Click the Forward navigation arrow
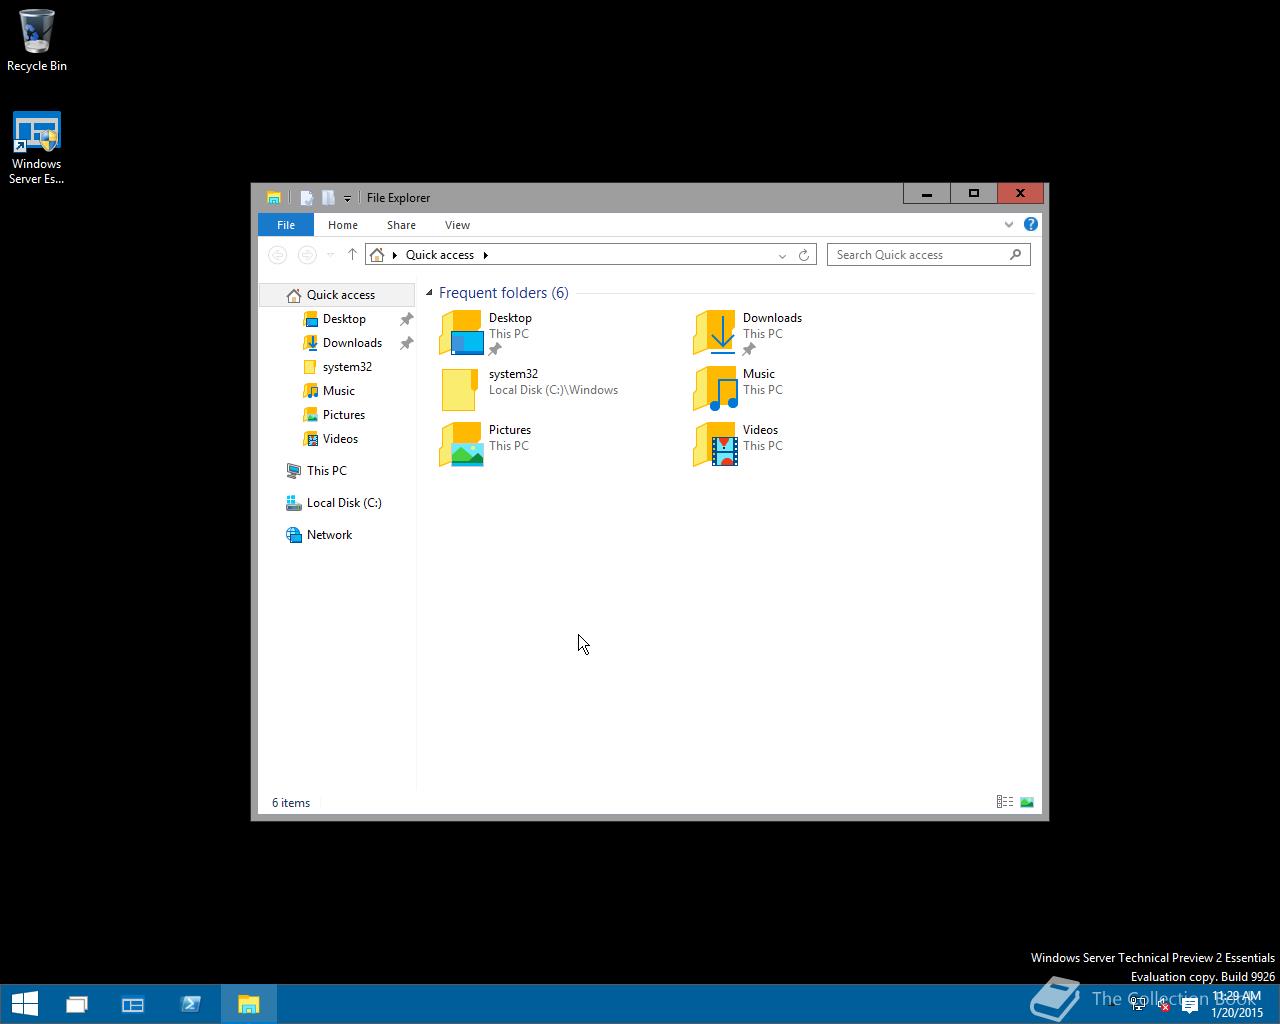This screenshot has height=1024, width=1280. (x=308, y=255)
